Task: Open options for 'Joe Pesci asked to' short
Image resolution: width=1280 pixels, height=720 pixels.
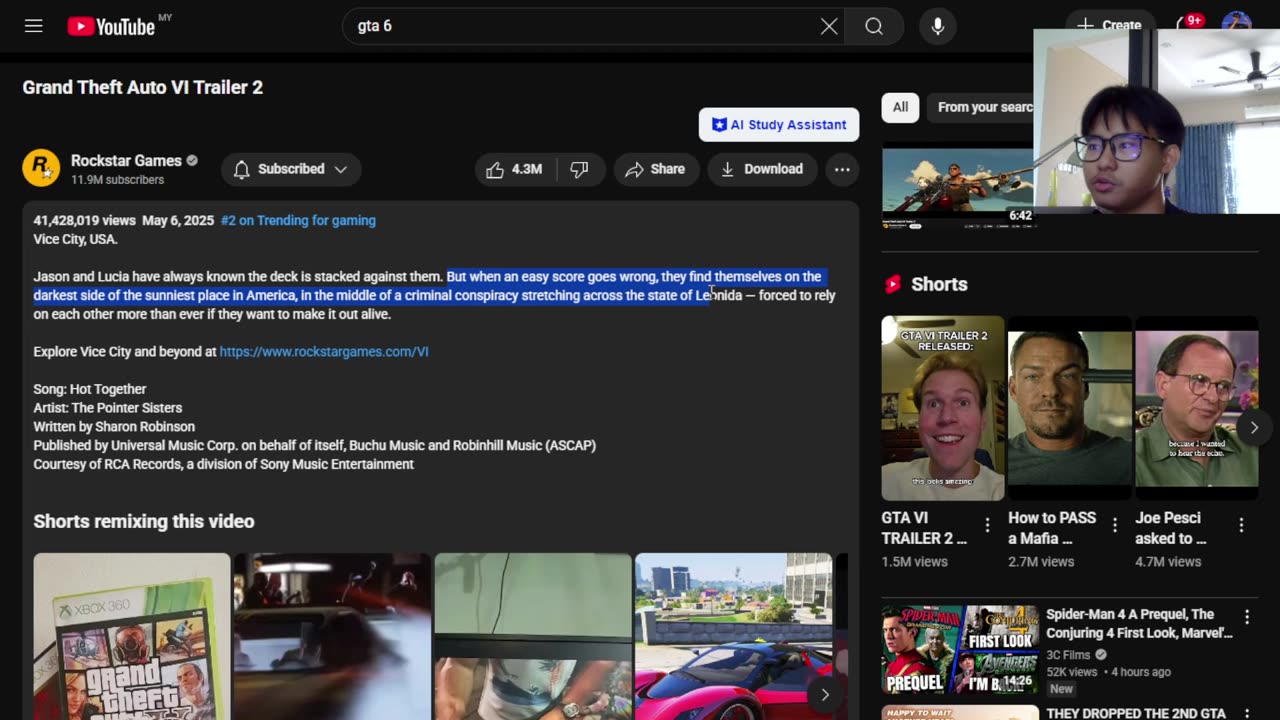Action: [x=1241, y=525]
